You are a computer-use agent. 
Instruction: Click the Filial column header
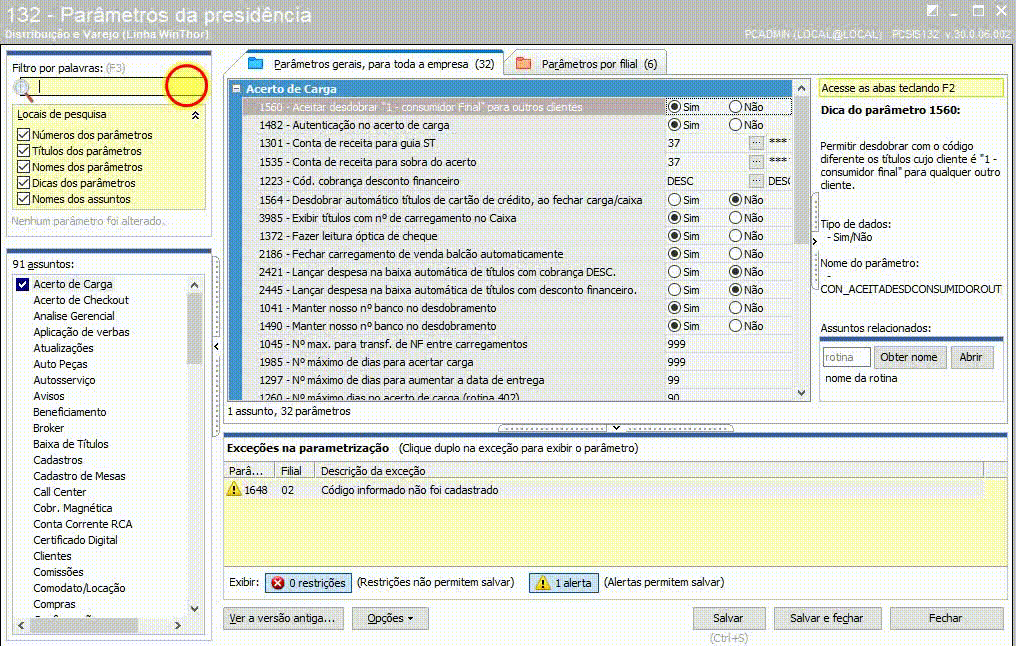click(x=293, y=471)
